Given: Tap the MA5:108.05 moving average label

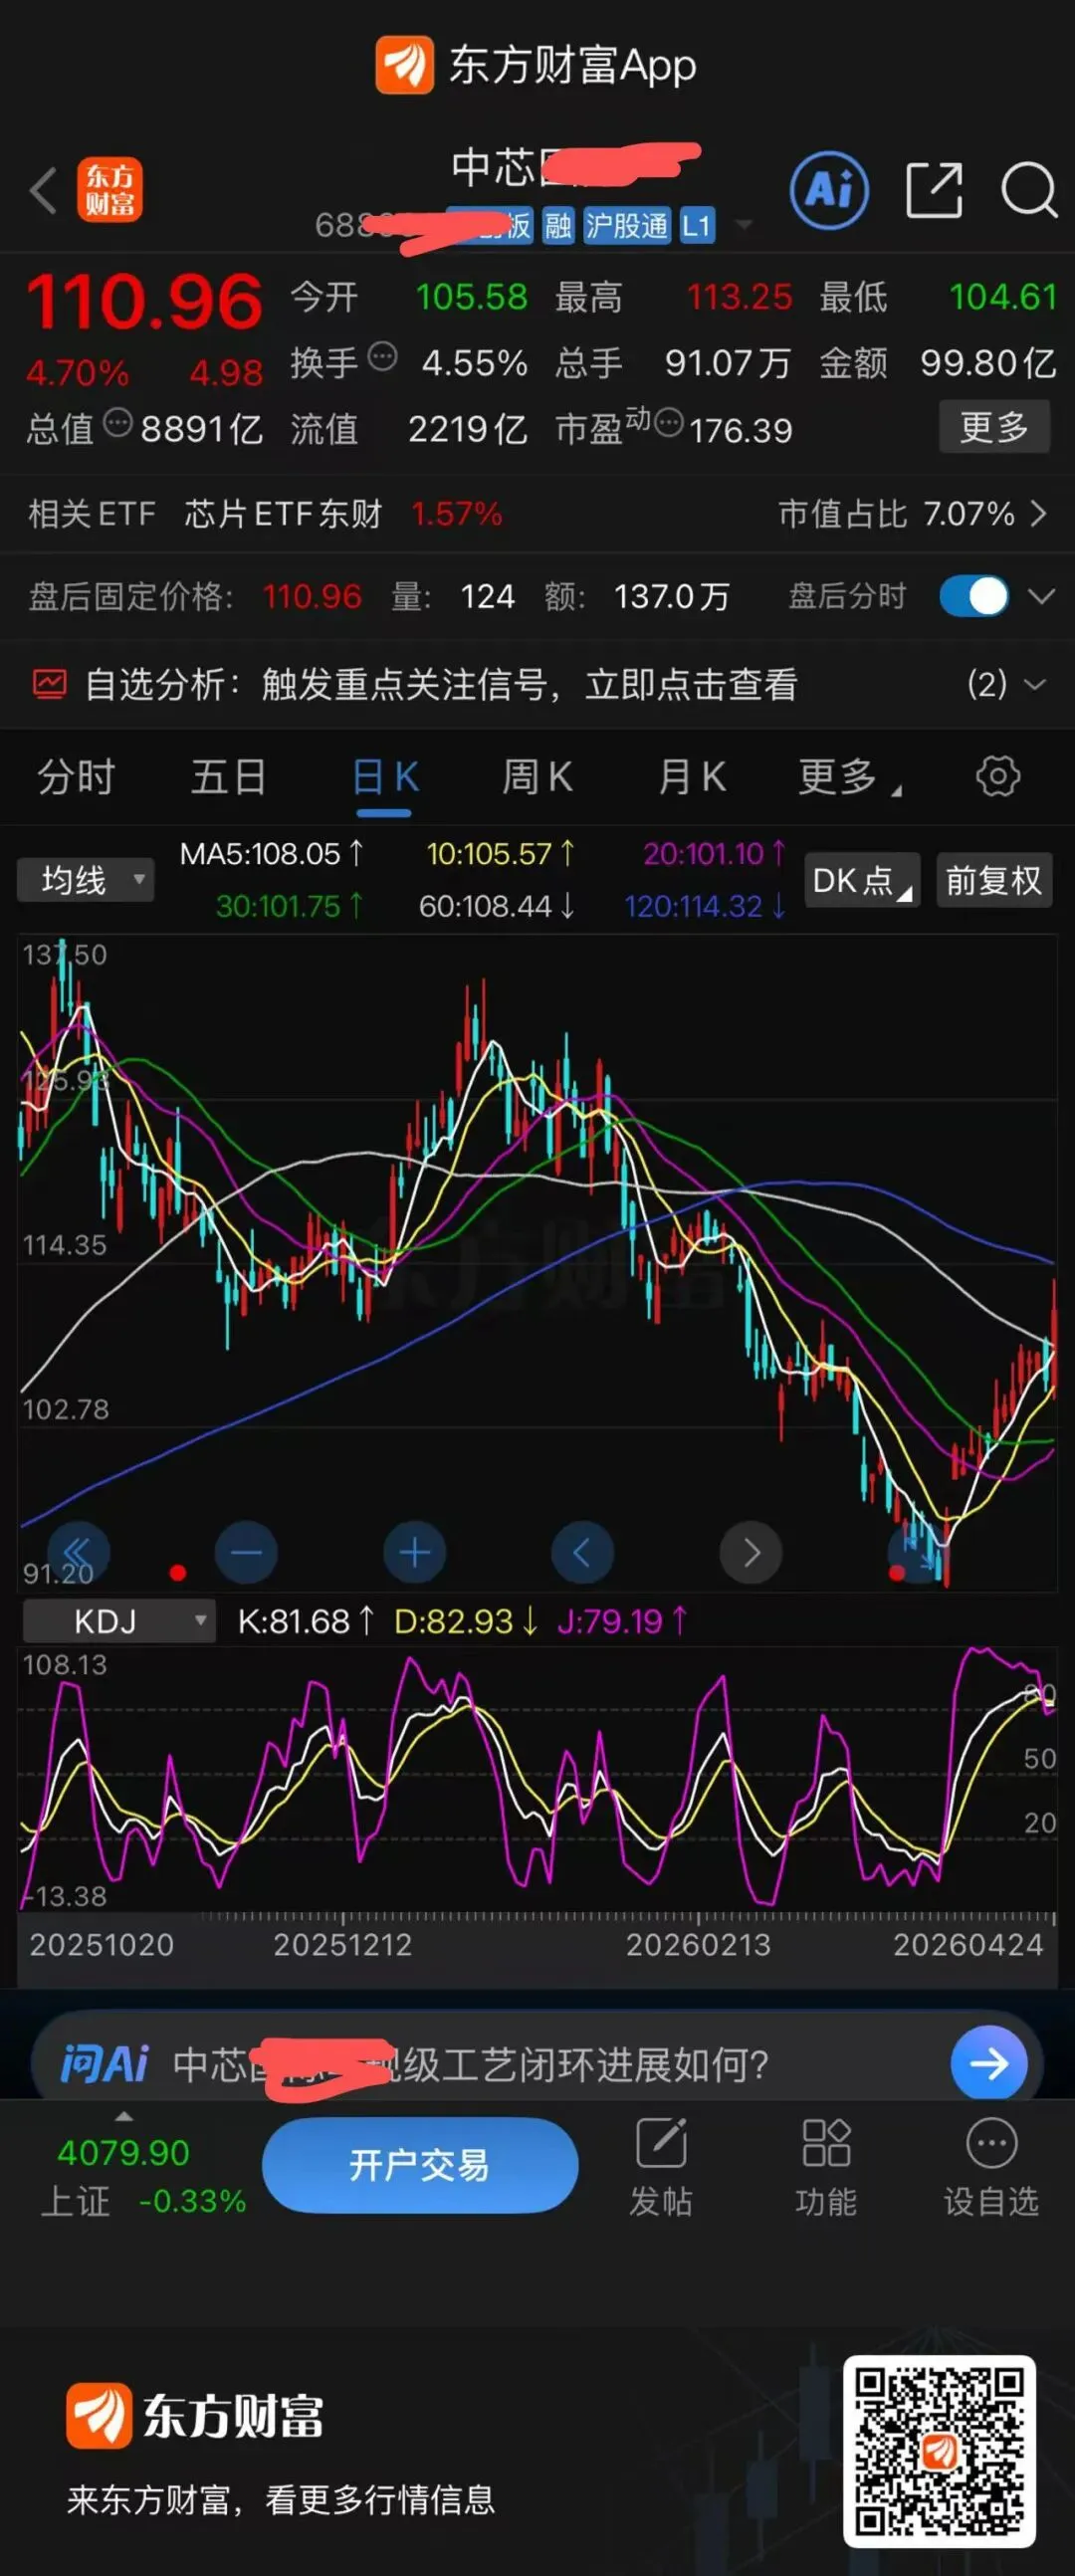Looking at the screenshot, I should [271, 854].
